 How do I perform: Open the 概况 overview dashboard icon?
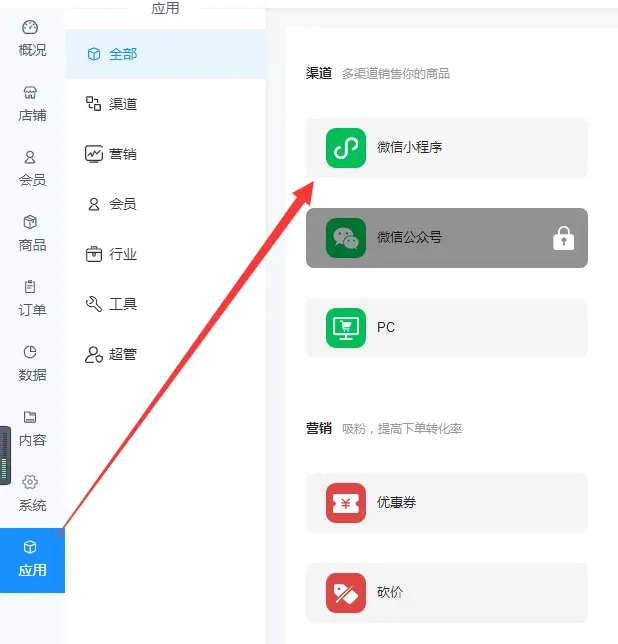click(x=30, y=28)
